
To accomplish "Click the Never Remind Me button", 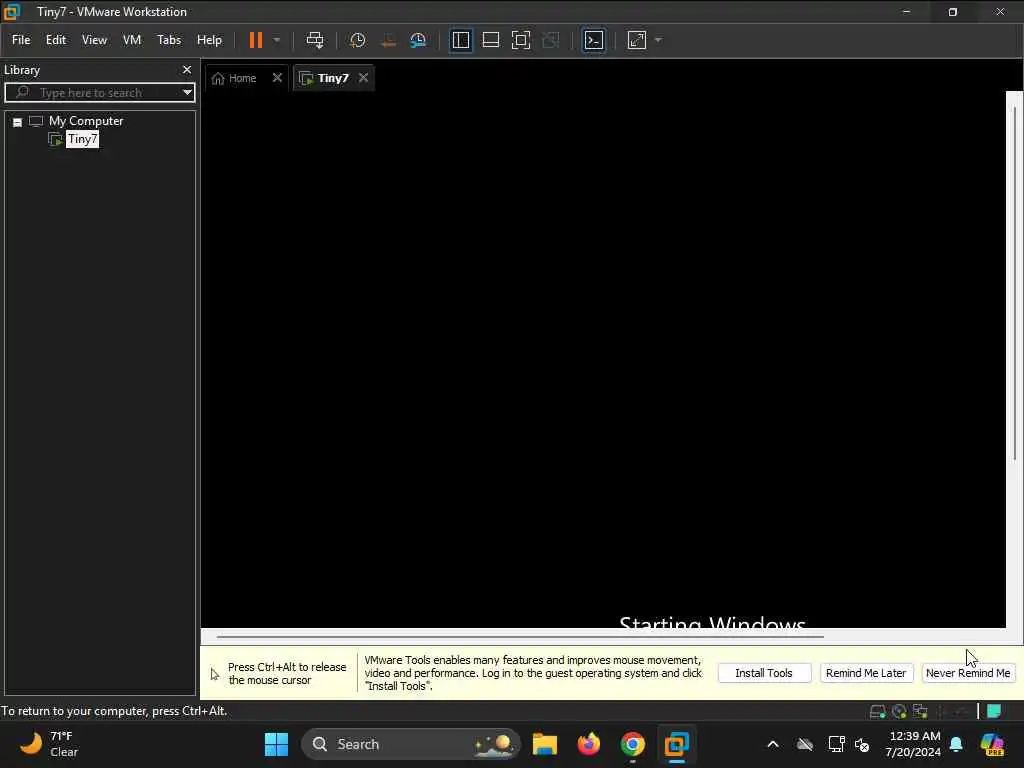I will pyautogui.click(x=968, y=673).
